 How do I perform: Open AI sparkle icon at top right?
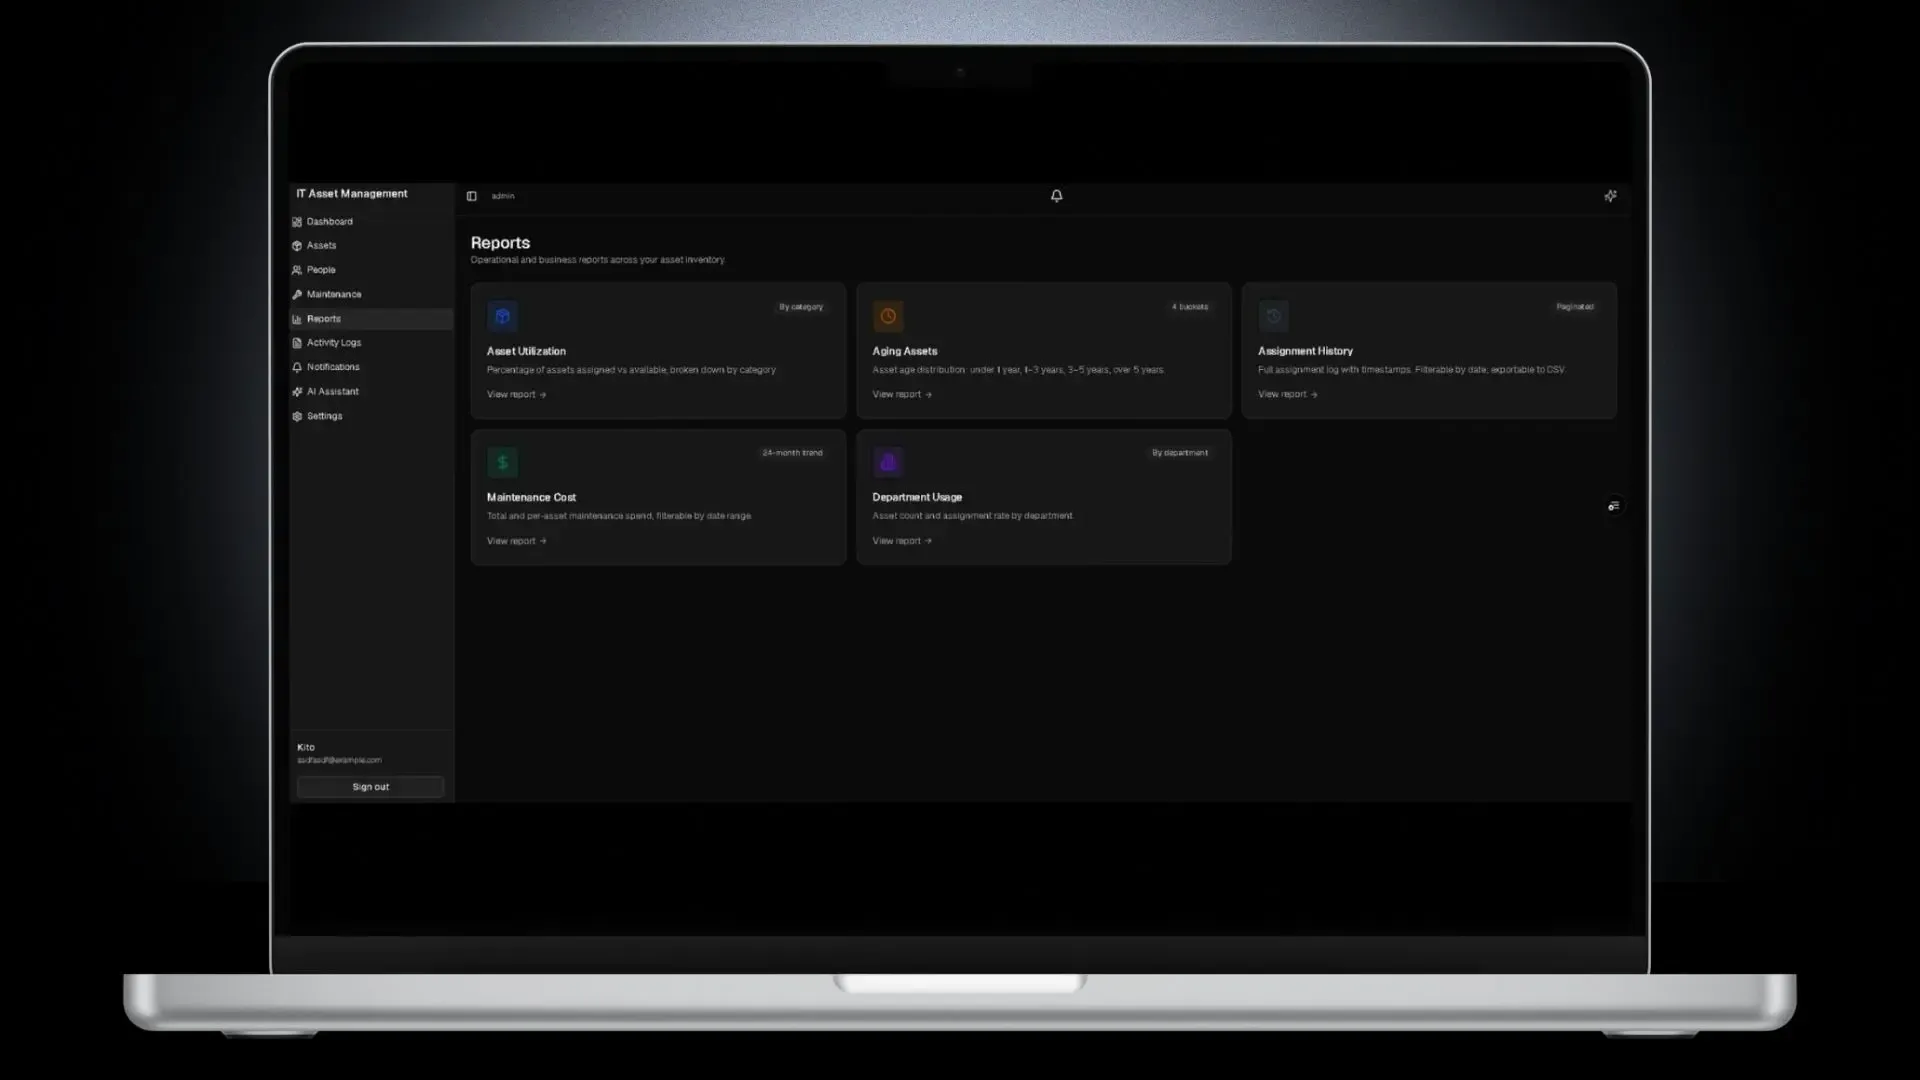1610,196
